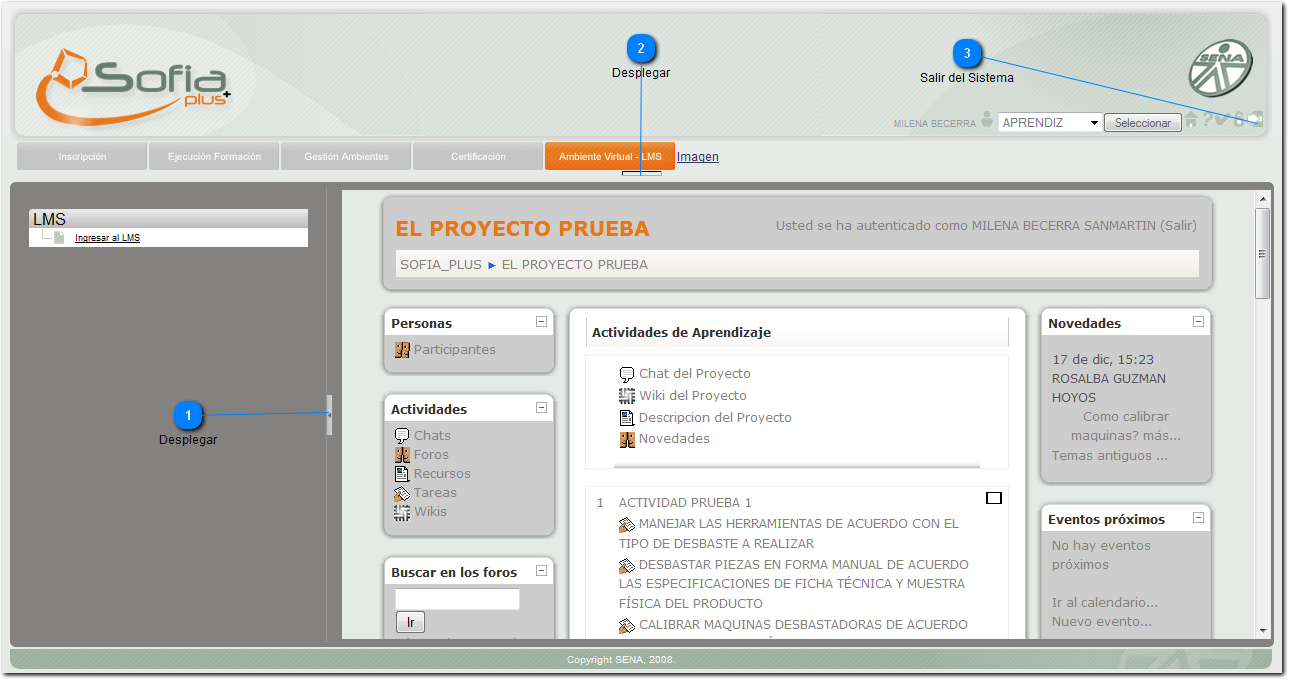Click the Descripcion del Proyecto document icon

click(x=627, y=418)
